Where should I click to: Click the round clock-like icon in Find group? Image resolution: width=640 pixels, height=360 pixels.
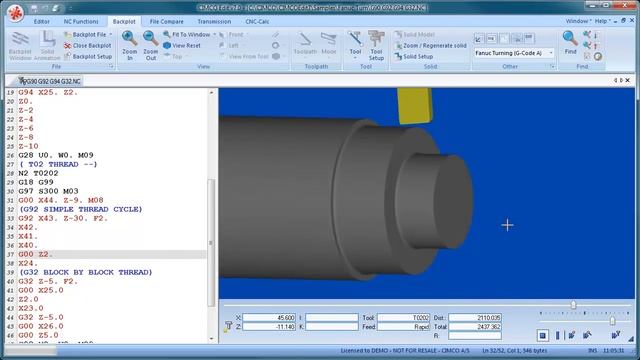tap(598, 57)
